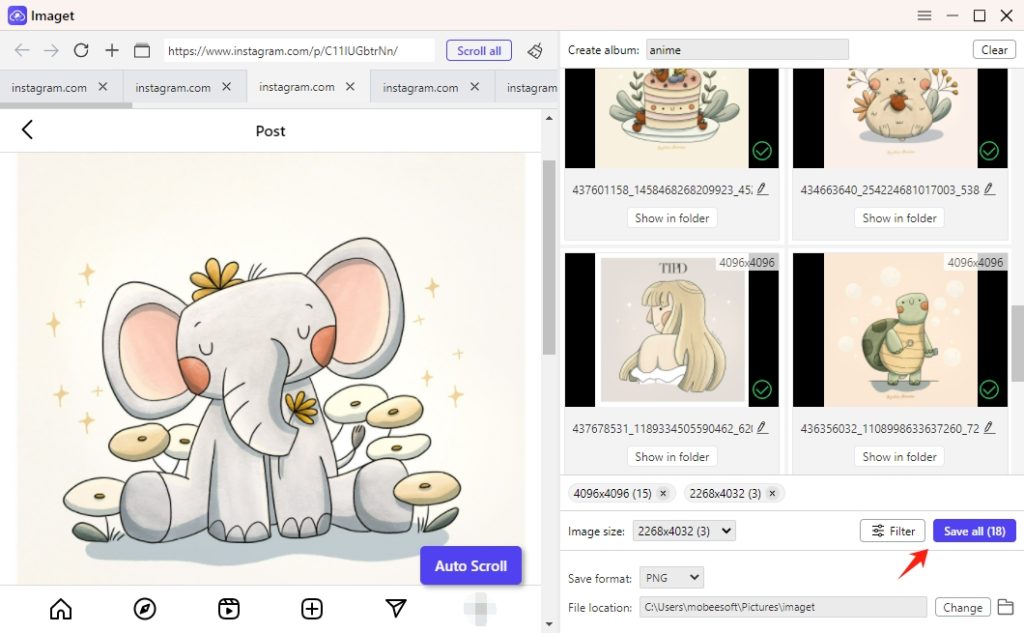Click the Instagram Messenger share icon
The height and width of the screenshot is (633, 1024).
(395, 608)
